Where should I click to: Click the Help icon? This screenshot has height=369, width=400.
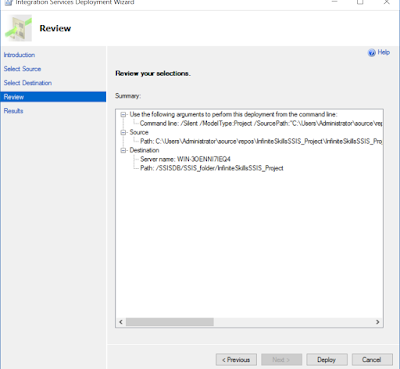pos(371,53)
